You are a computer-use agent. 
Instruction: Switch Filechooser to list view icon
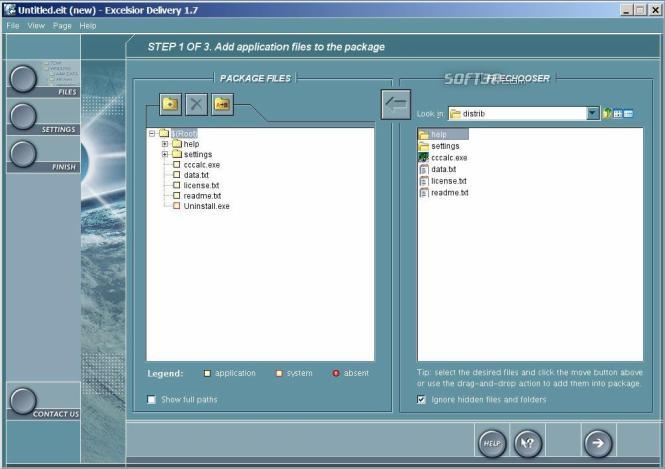point(618,114)
